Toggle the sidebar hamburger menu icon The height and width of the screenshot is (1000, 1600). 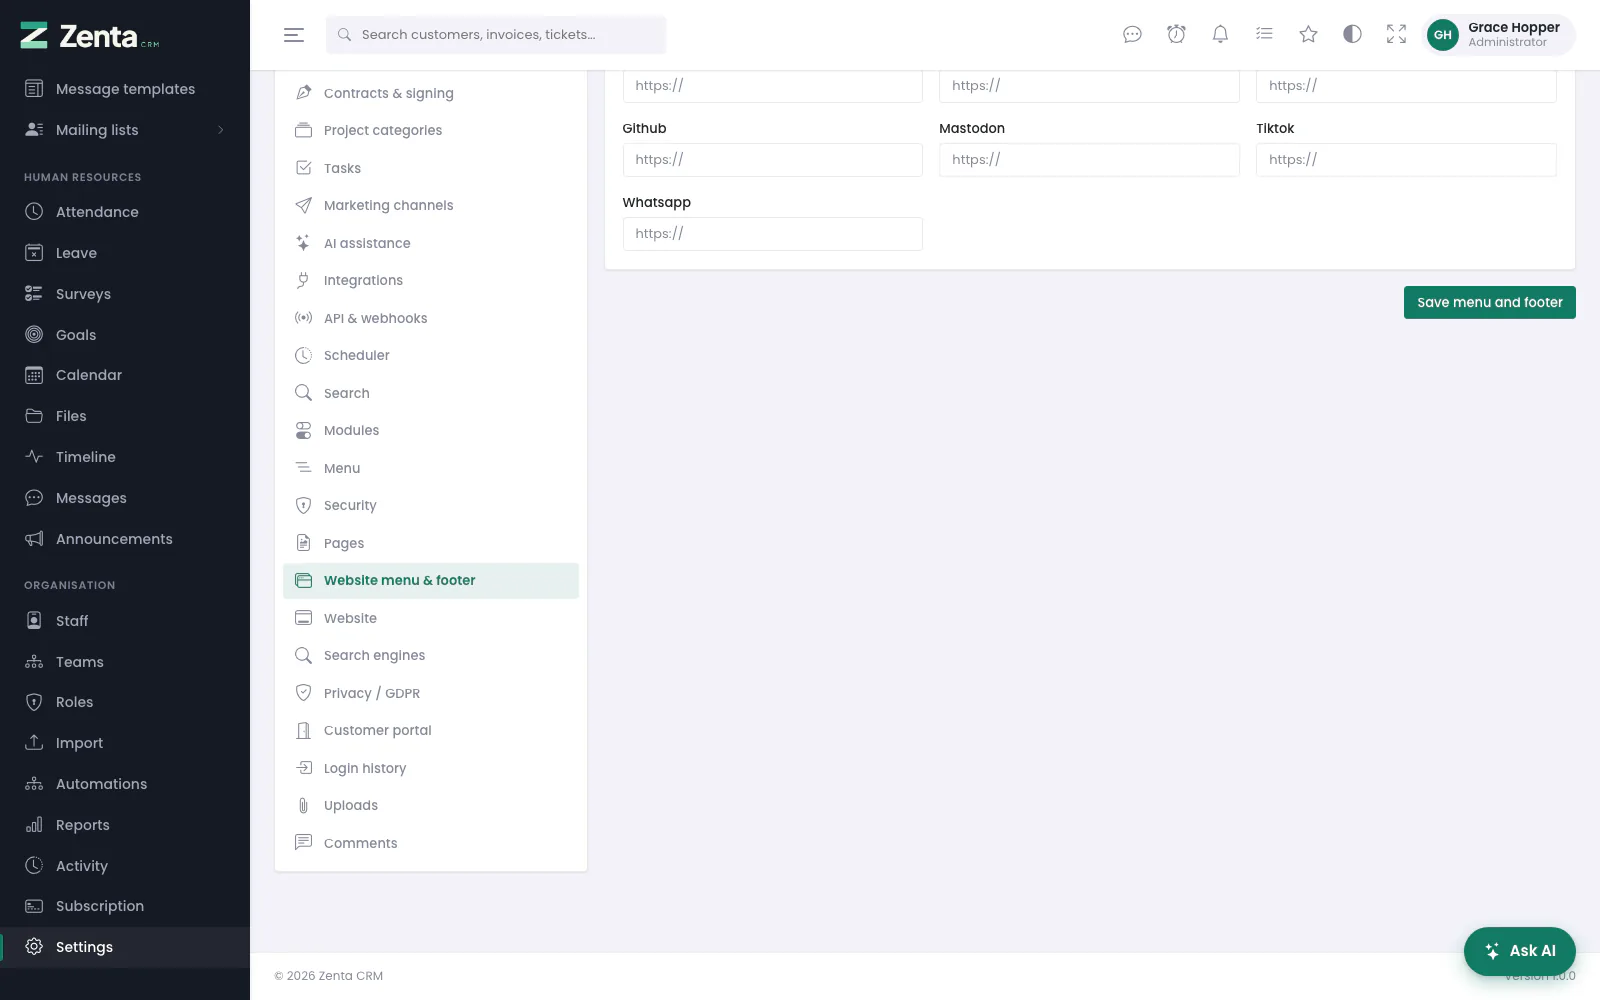(x=294, y=35)
